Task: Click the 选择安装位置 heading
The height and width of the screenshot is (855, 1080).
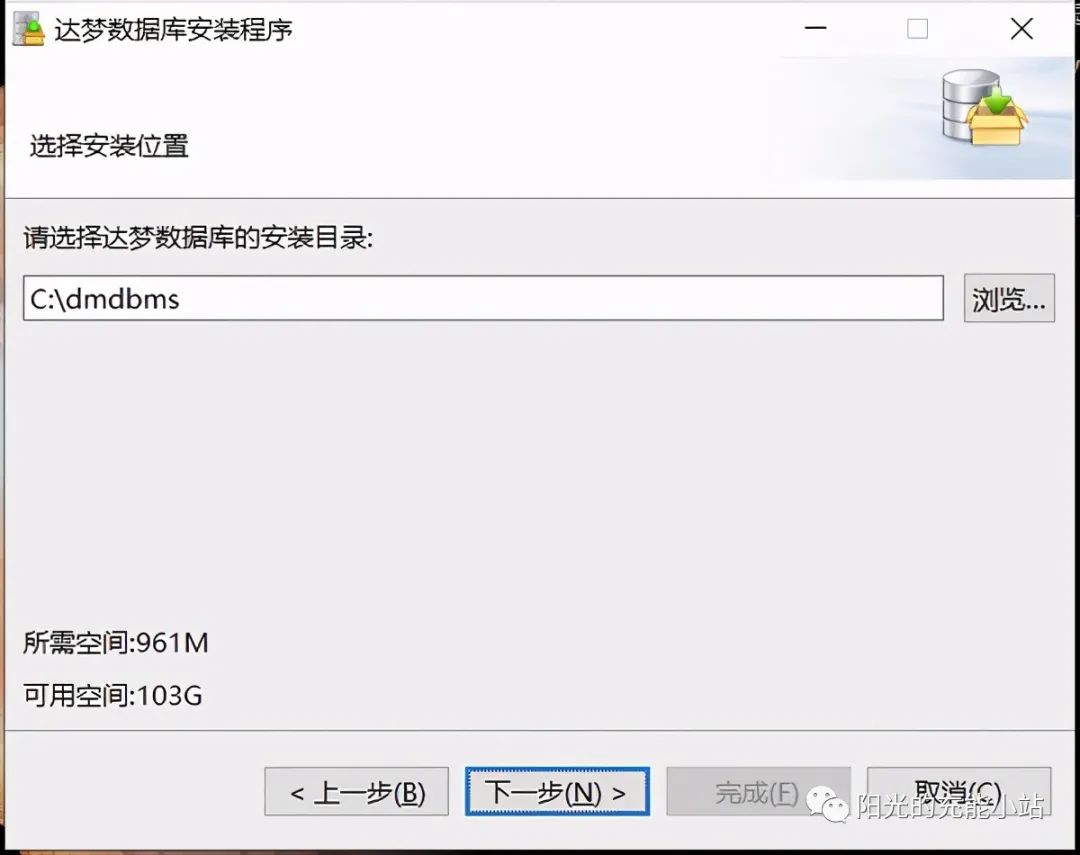Action: [x=109, y=145]
